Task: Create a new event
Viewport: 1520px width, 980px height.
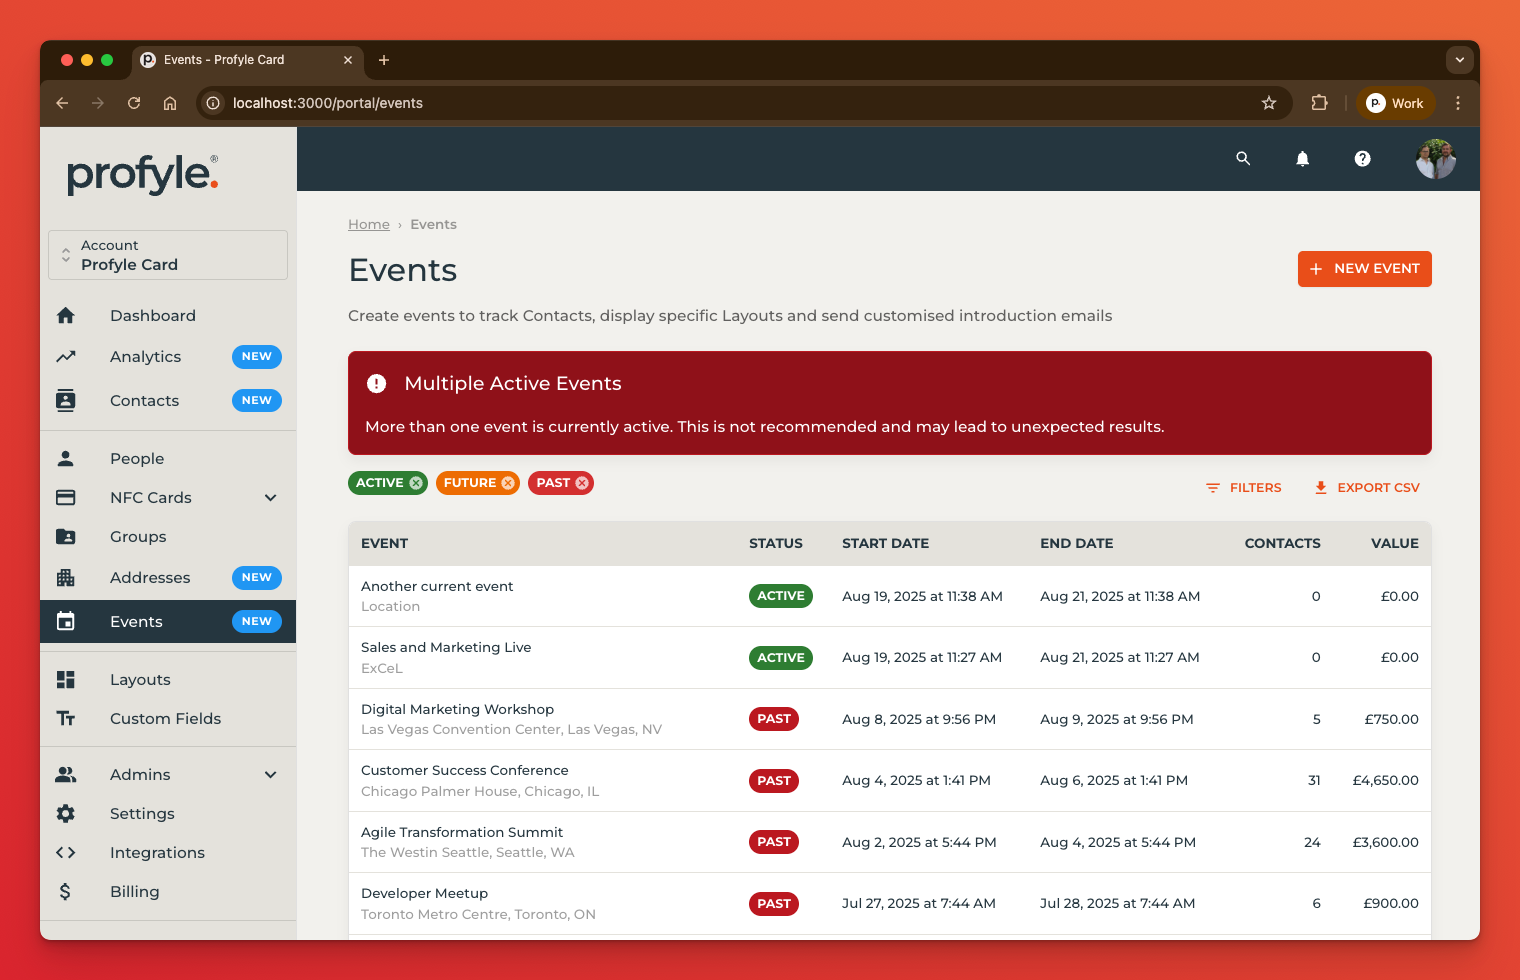Action: click(1364, 269)
